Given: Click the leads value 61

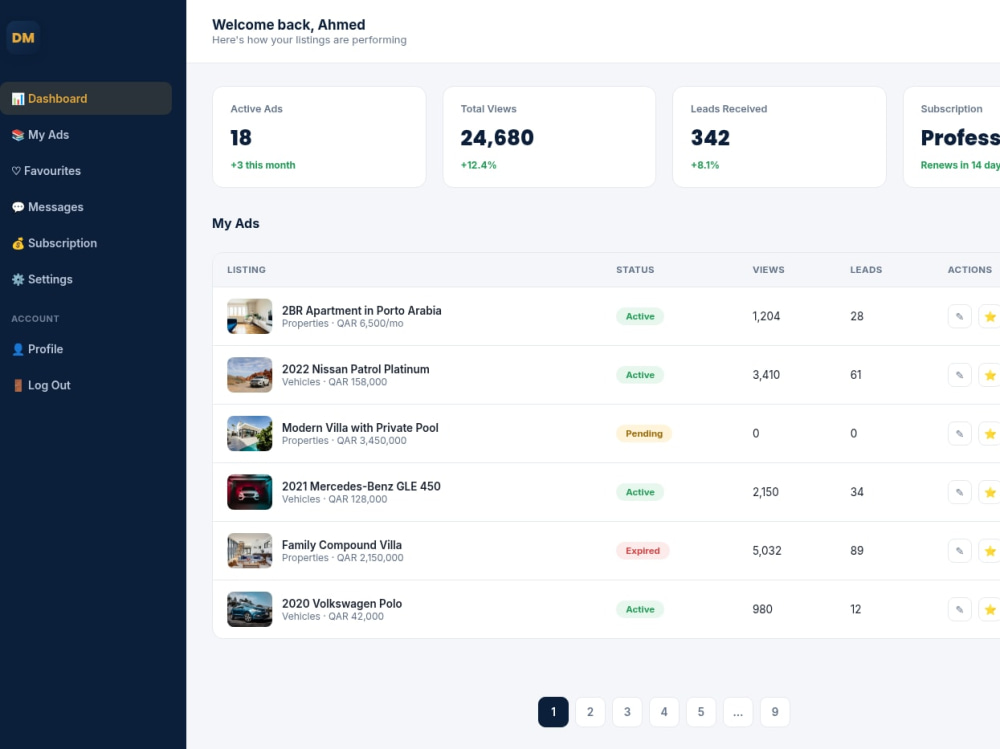Looking at the screenshot, I should tap(856, 375).
